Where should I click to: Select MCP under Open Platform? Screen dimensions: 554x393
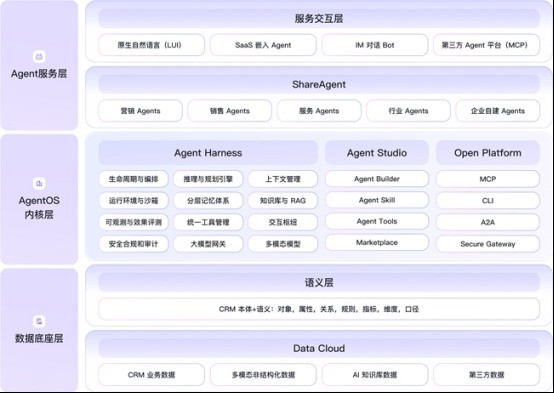point(488,179)
